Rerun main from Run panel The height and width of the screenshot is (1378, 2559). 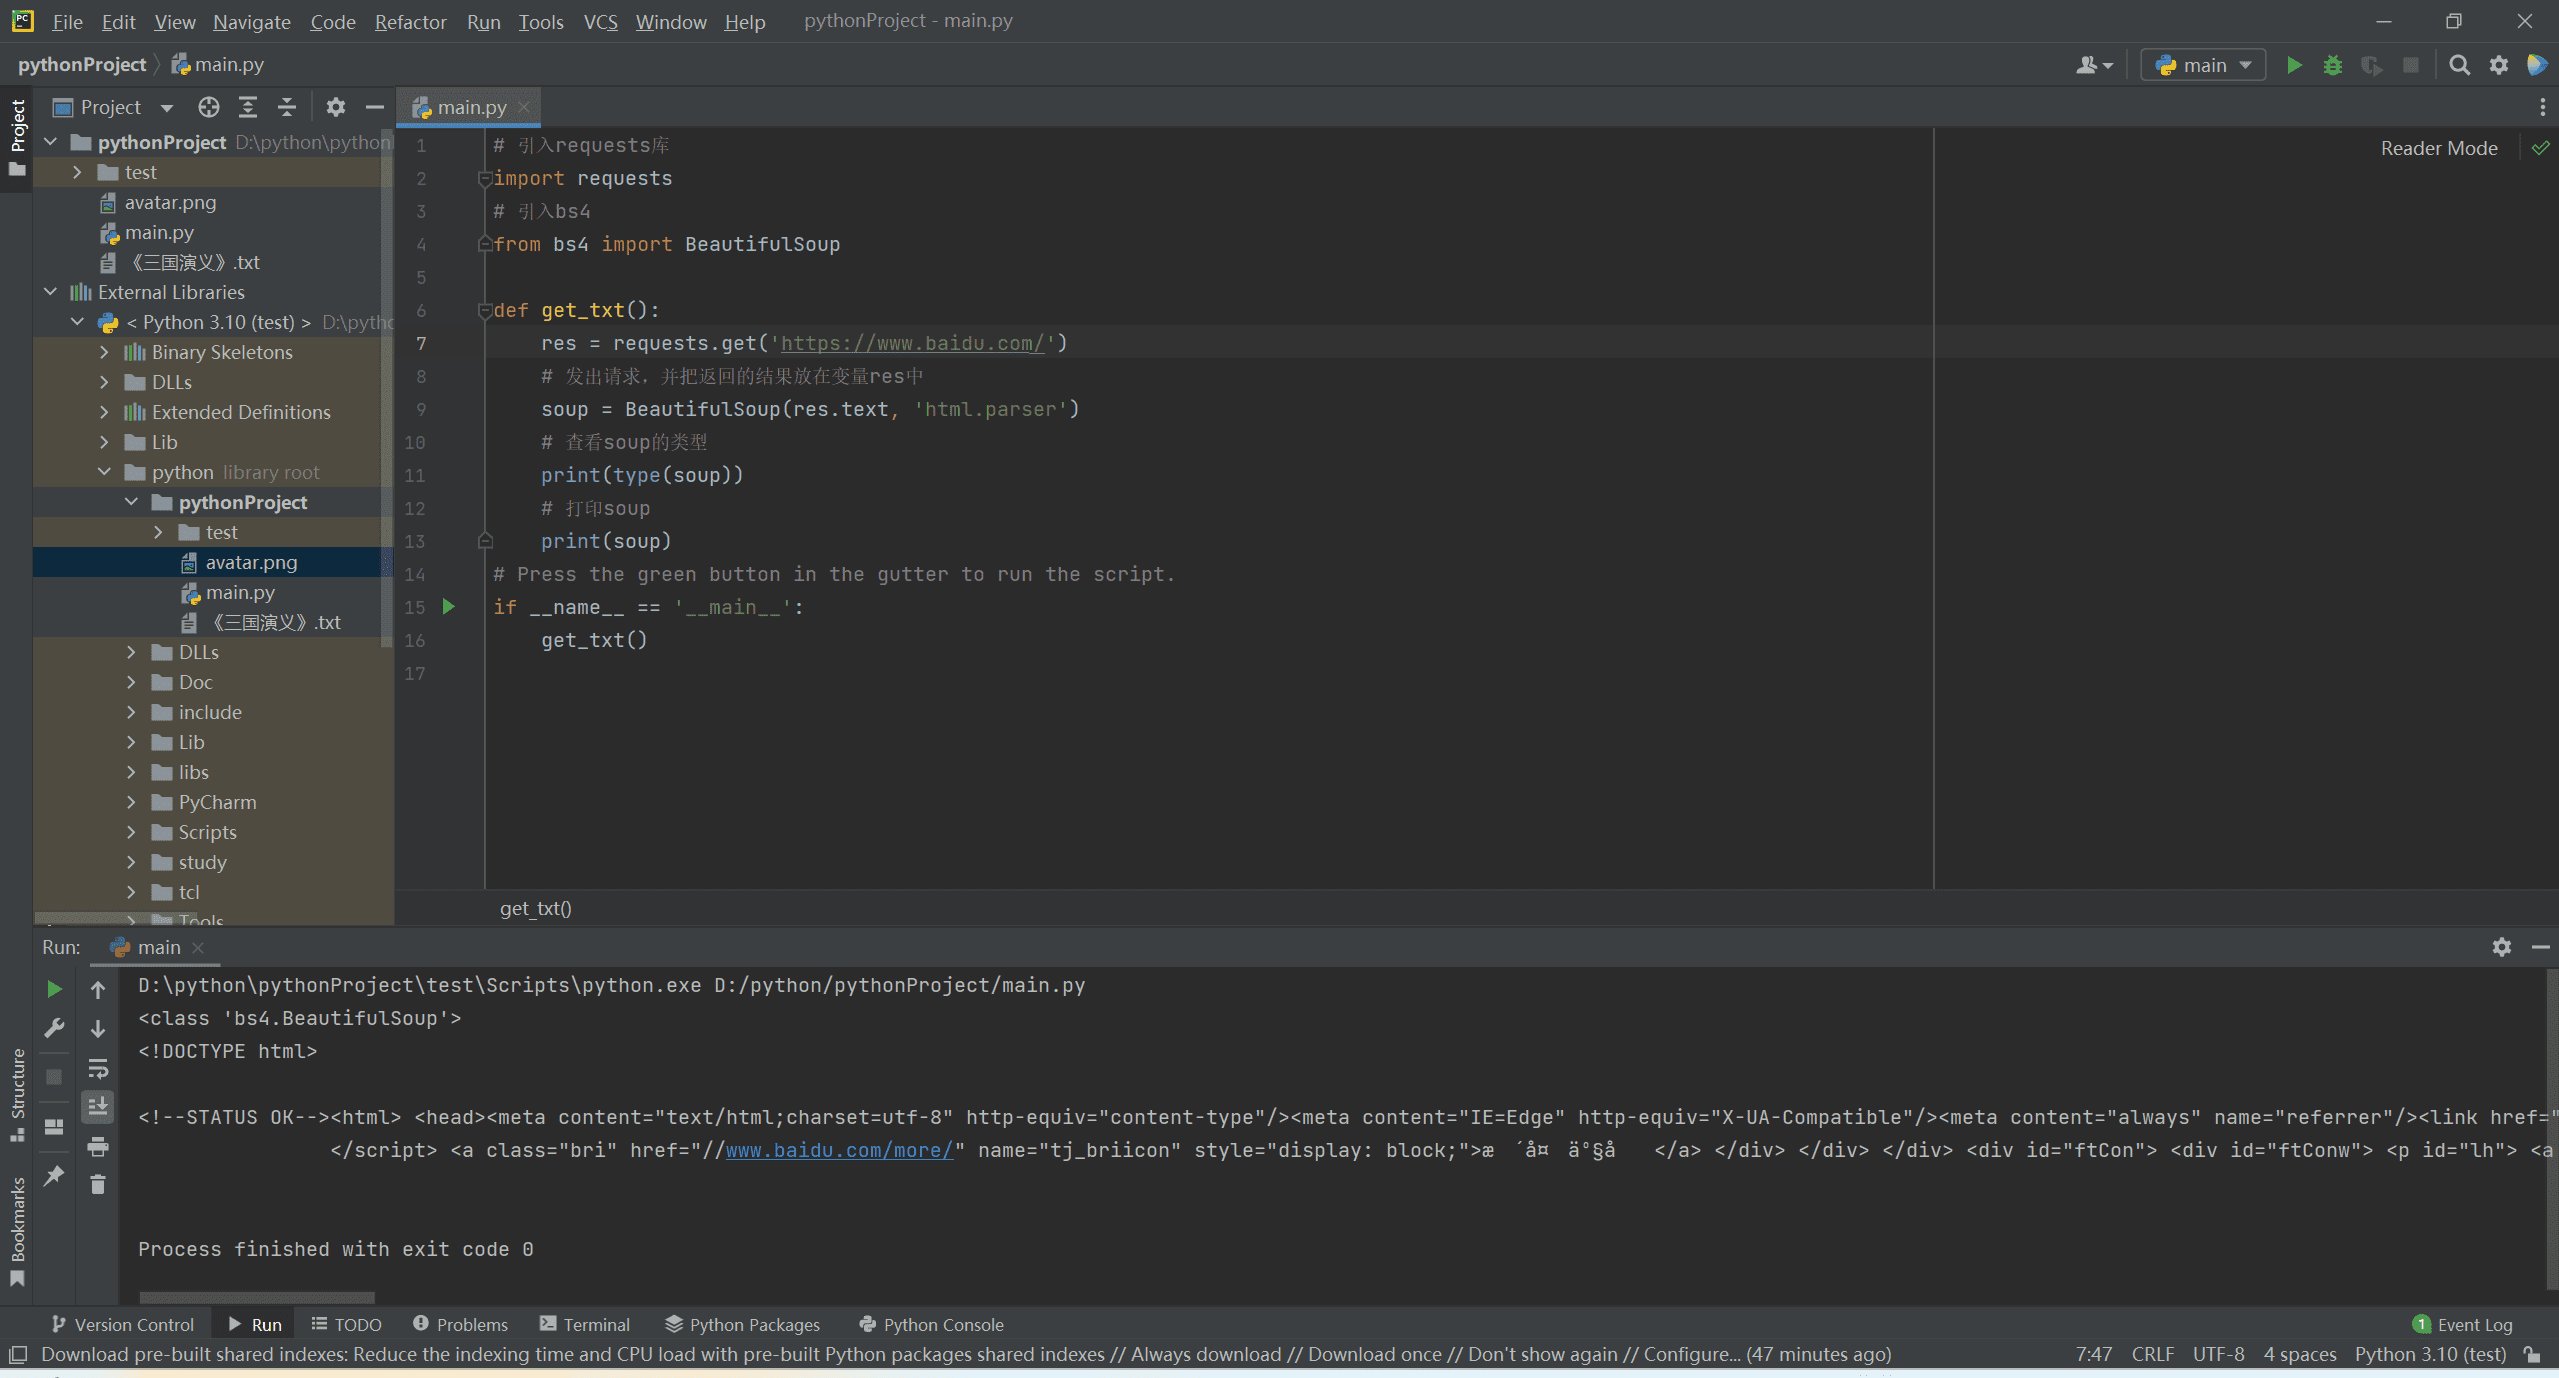click(x=54, y=989)
